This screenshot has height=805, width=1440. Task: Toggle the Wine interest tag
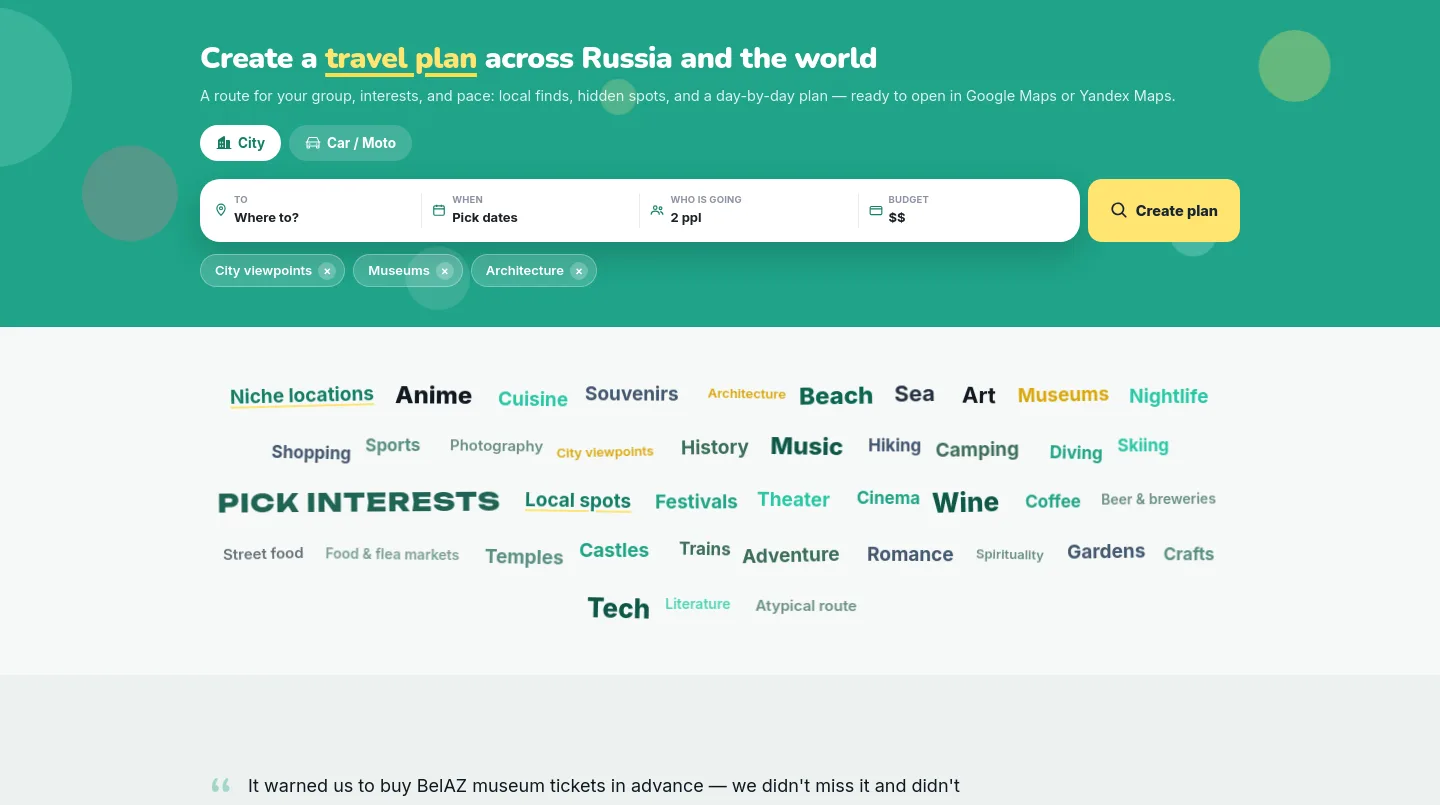click(x=965, y=502)
